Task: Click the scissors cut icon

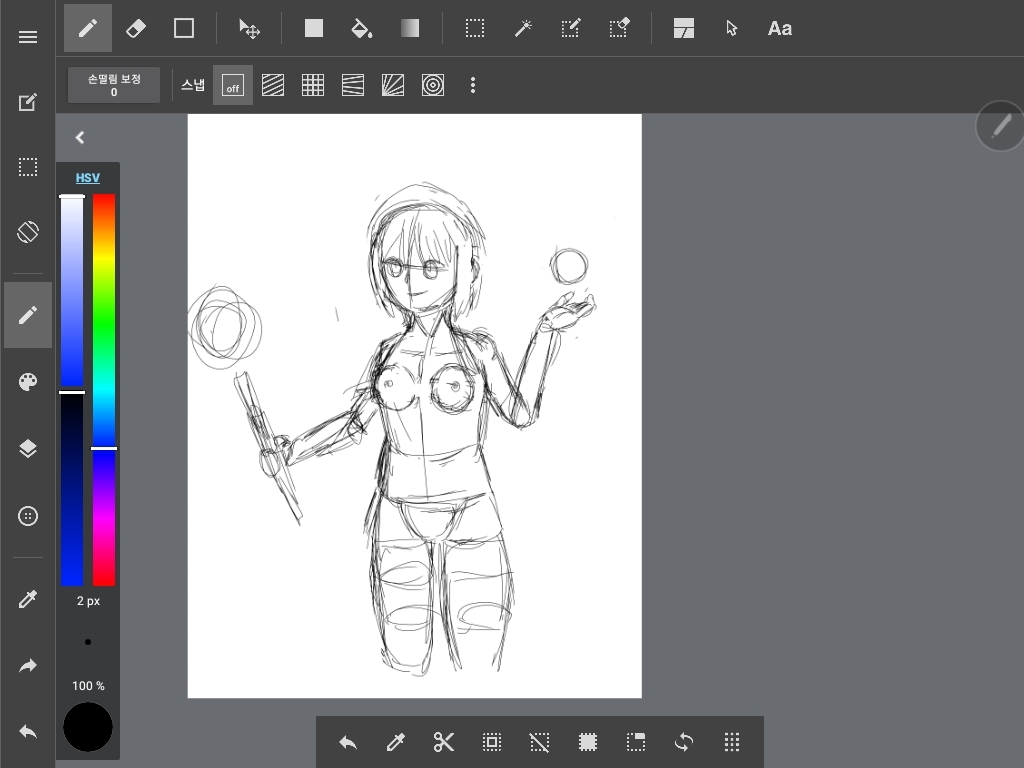Action: pos(443,742)
